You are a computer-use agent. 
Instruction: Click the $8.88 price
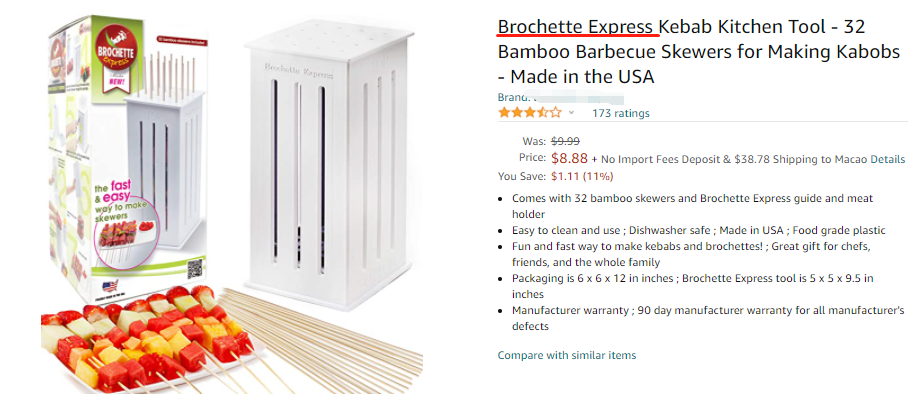tap(569, 158)
